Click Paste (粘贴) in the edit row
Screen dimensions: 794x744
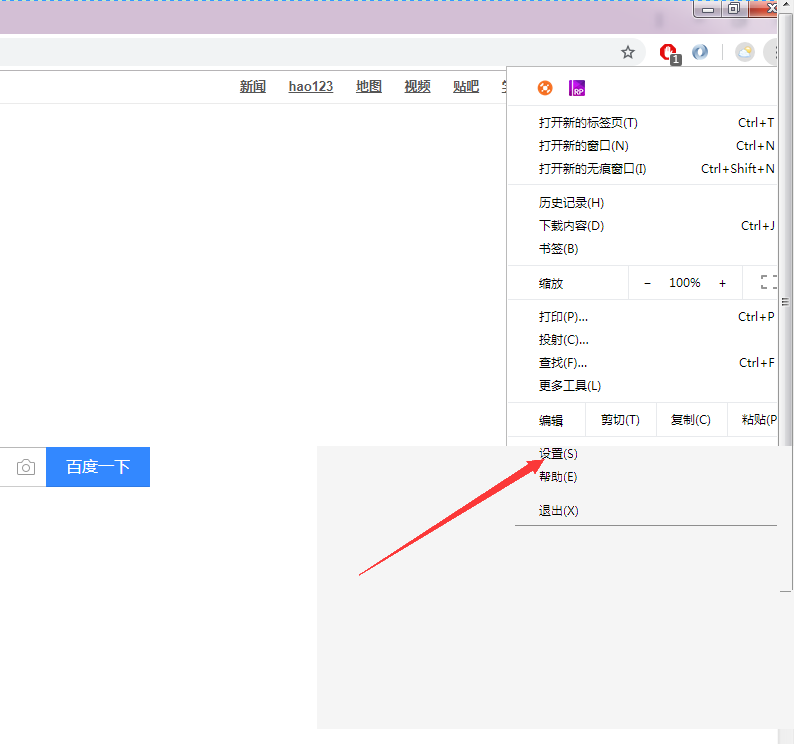pyautogui.click(x=753, y=420)
